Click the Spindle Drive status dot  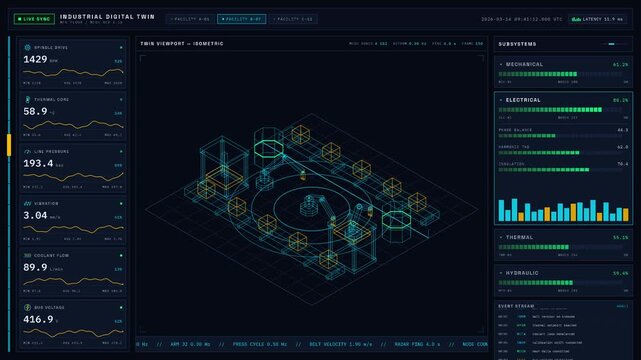121,48
